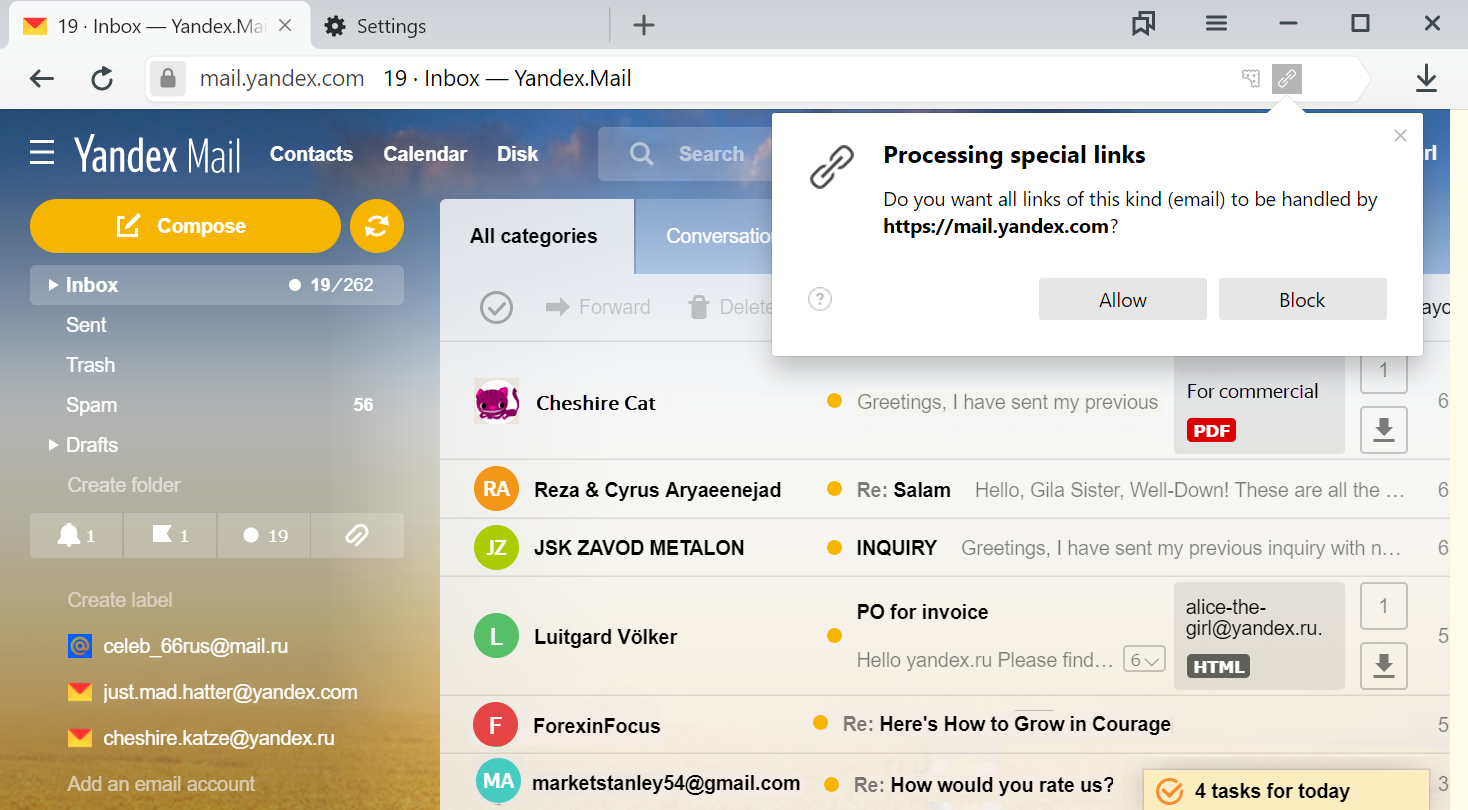Image resolution: width=1468 pixels, height=810 pixels.
Task: Download attachment in Cheshire Cat message
Action: [x=1384, y=430]
